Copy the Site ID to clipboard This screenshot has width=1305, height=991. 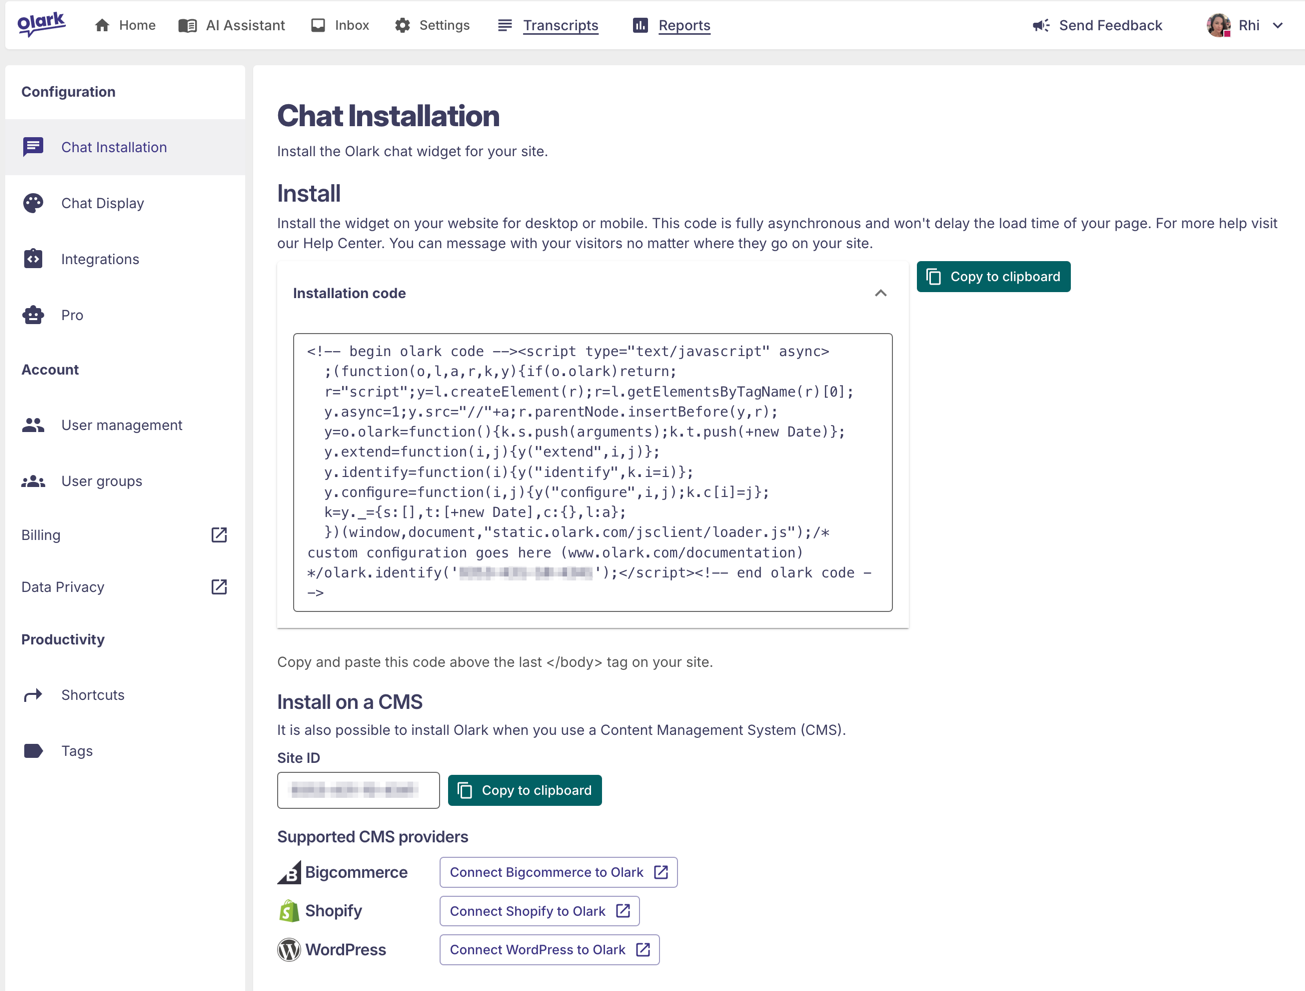(525, 790)
